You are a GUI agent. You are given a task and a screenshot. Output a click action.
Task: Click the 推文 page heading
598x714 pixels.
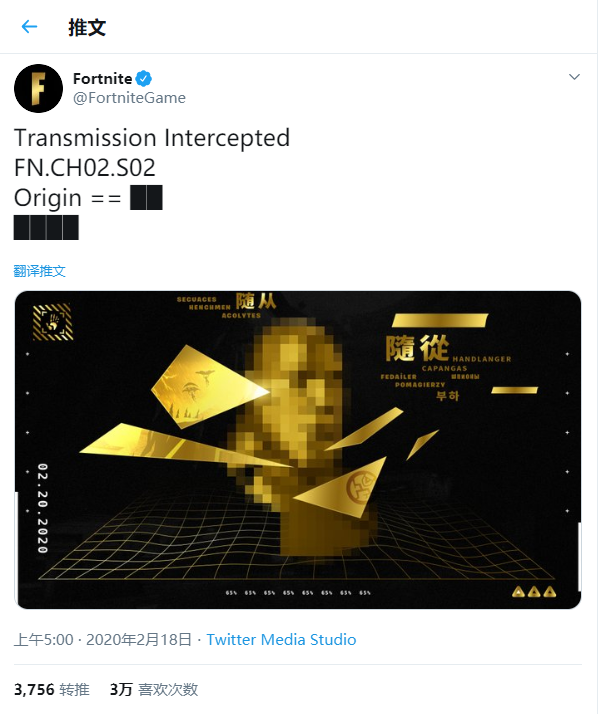87,27
